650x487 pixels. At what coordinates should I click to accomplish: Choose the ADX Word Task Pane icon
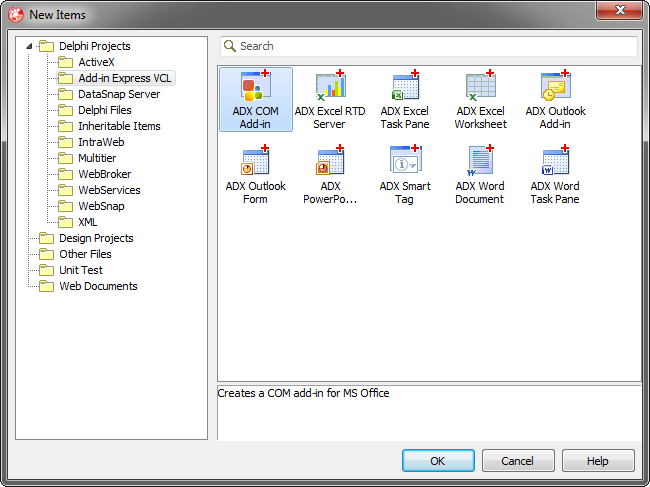(x=555, y=160)
